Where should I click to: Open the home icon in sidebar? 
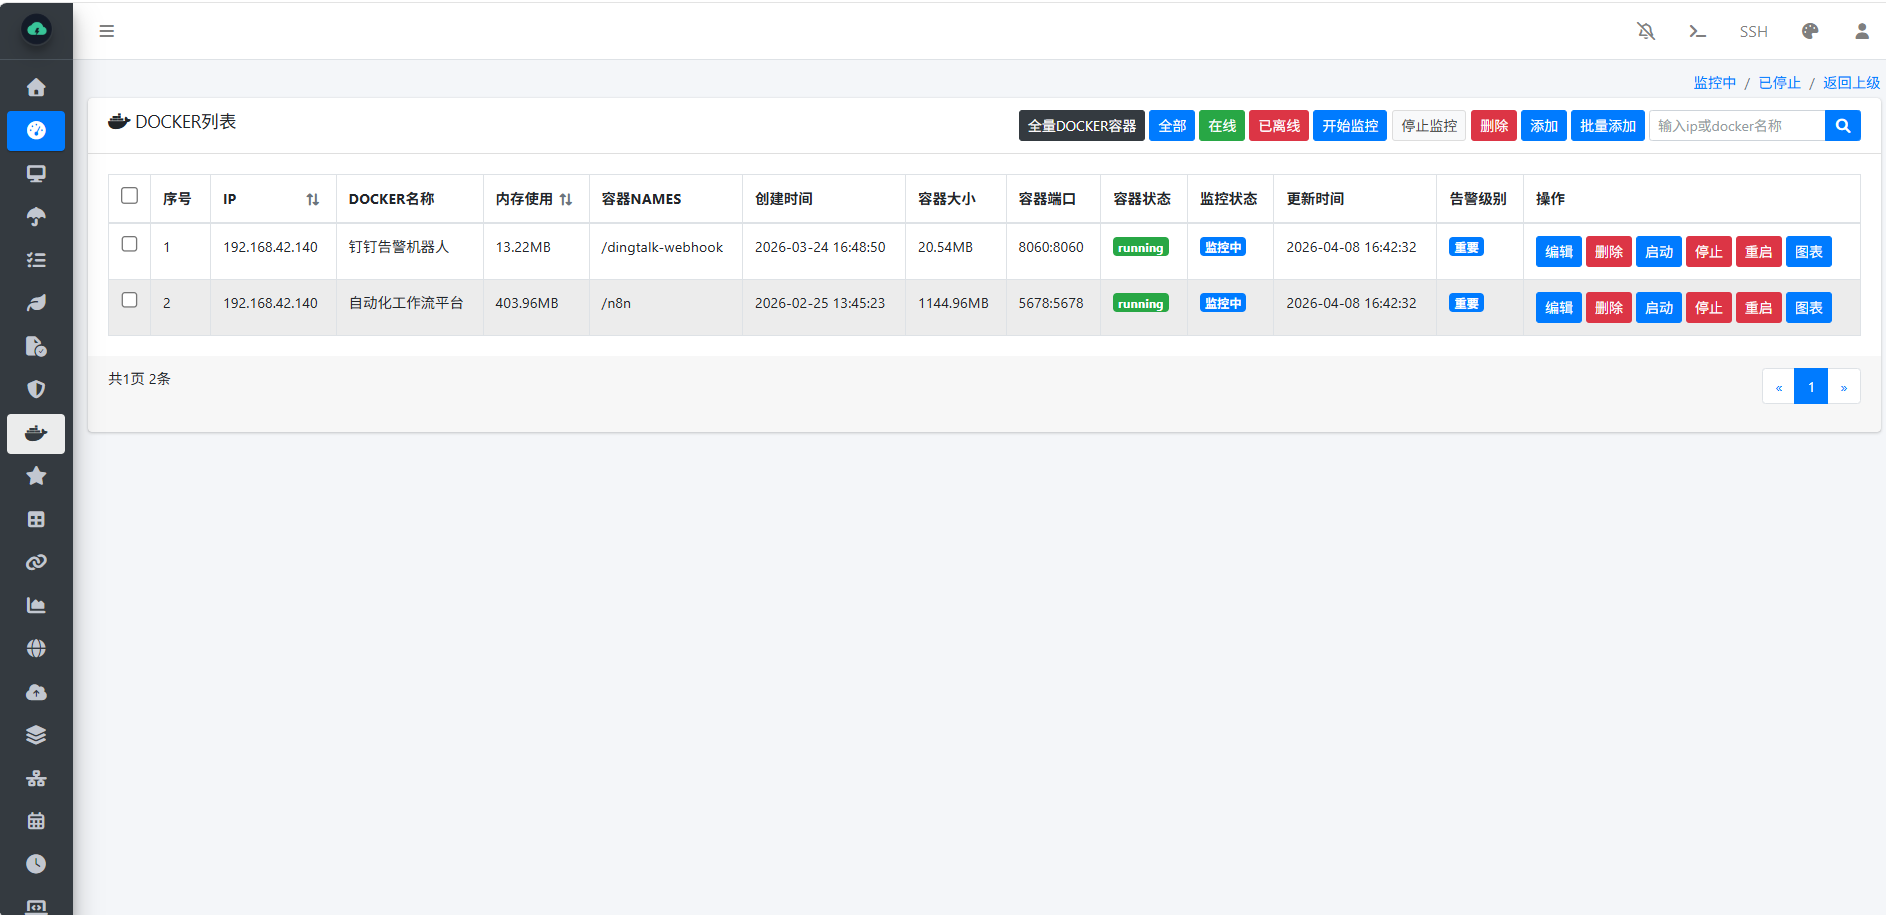tap(36, 88)
